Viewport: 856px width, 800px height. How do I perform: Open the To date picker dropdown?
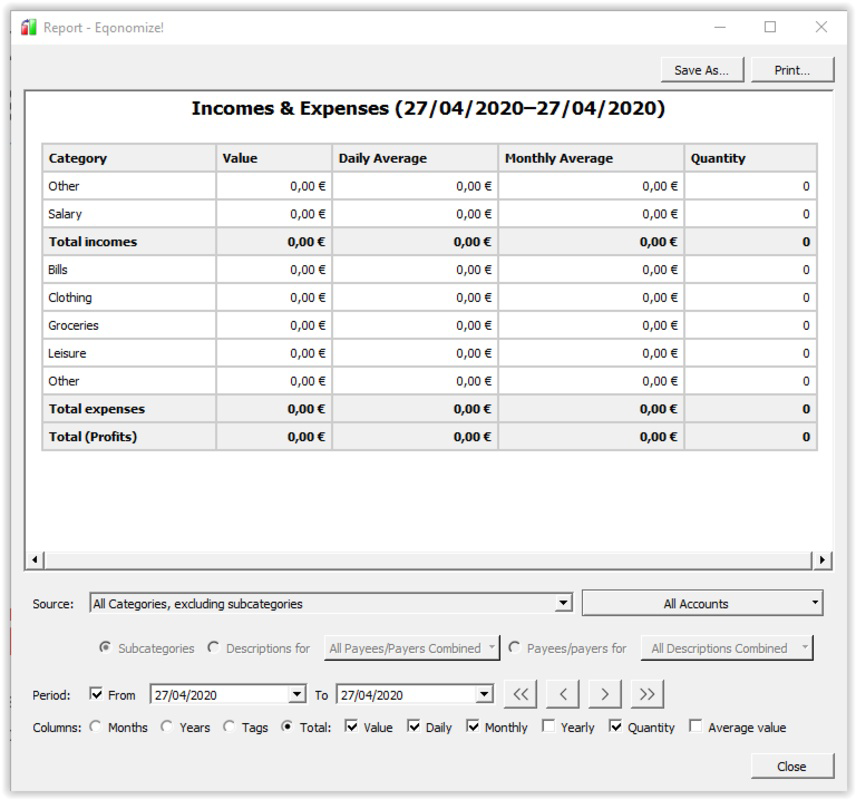tap(484, 695)
